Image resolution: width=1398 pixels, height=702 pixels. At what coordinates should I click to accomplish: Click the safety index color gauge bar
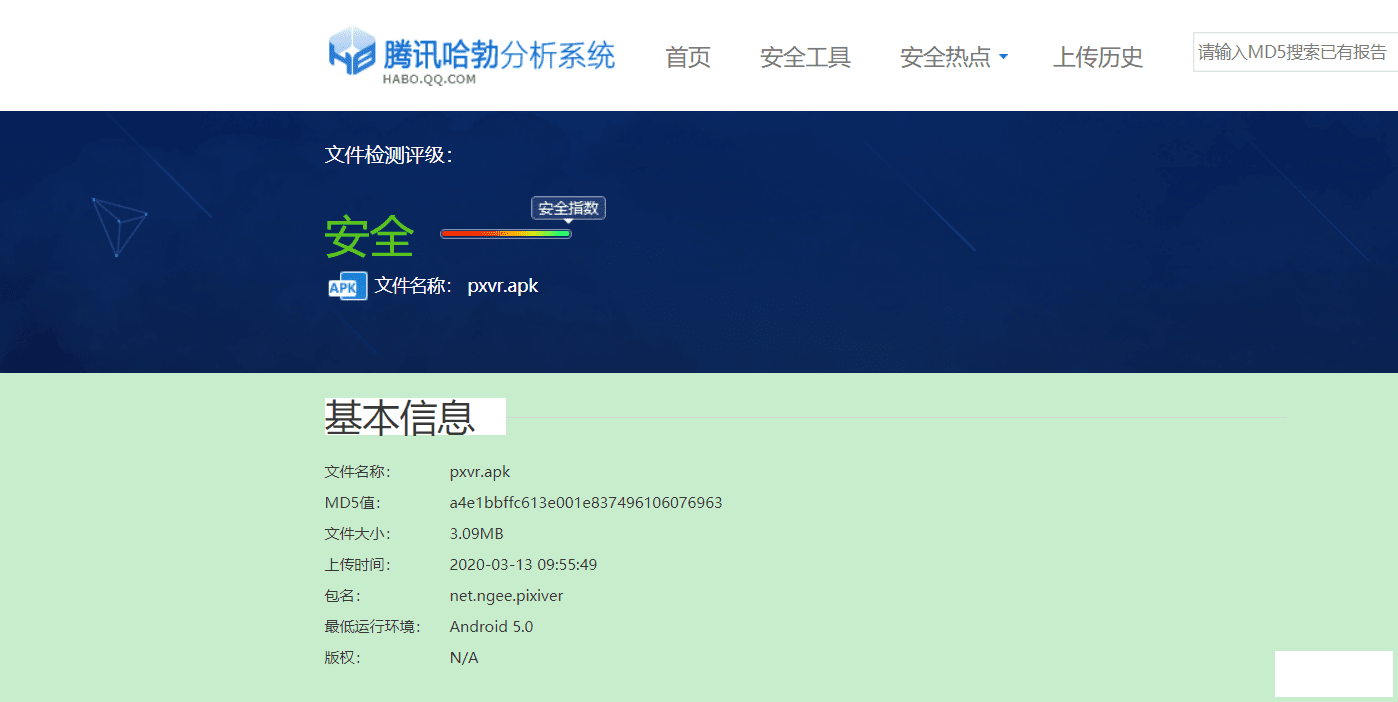(506, 234)
